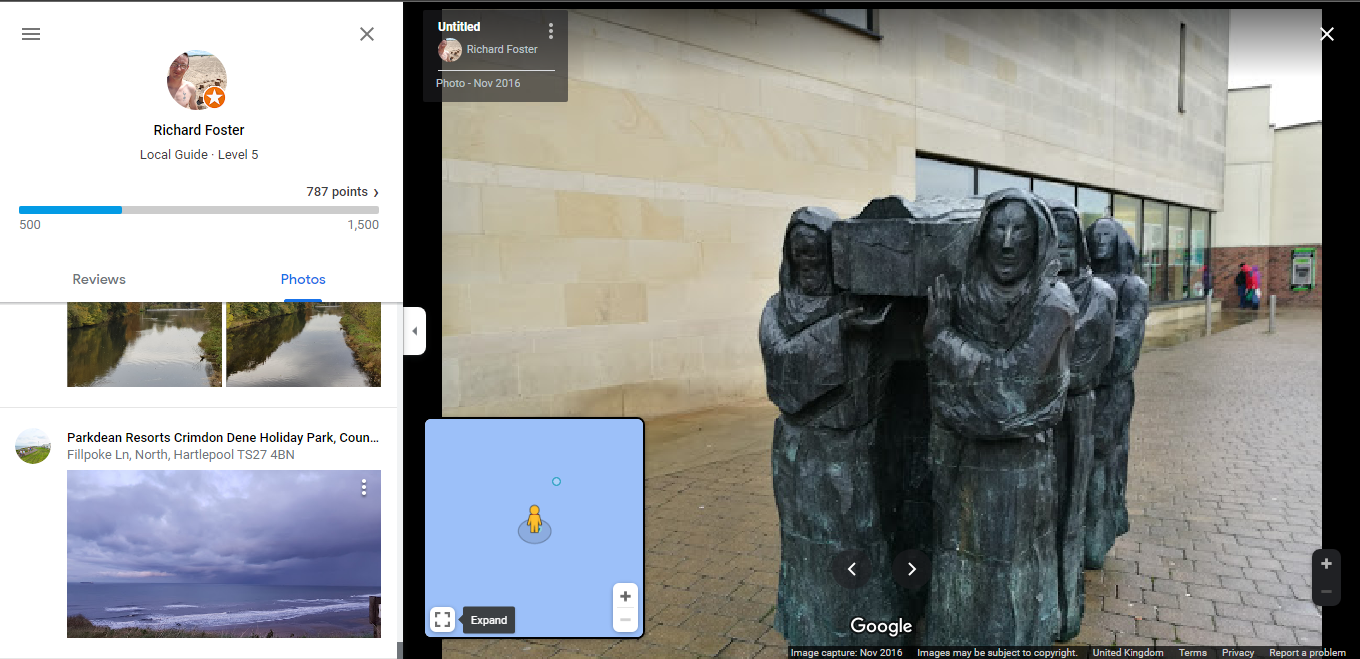
Task: Open the left river photo thumbnail
Action: [144, 344]
